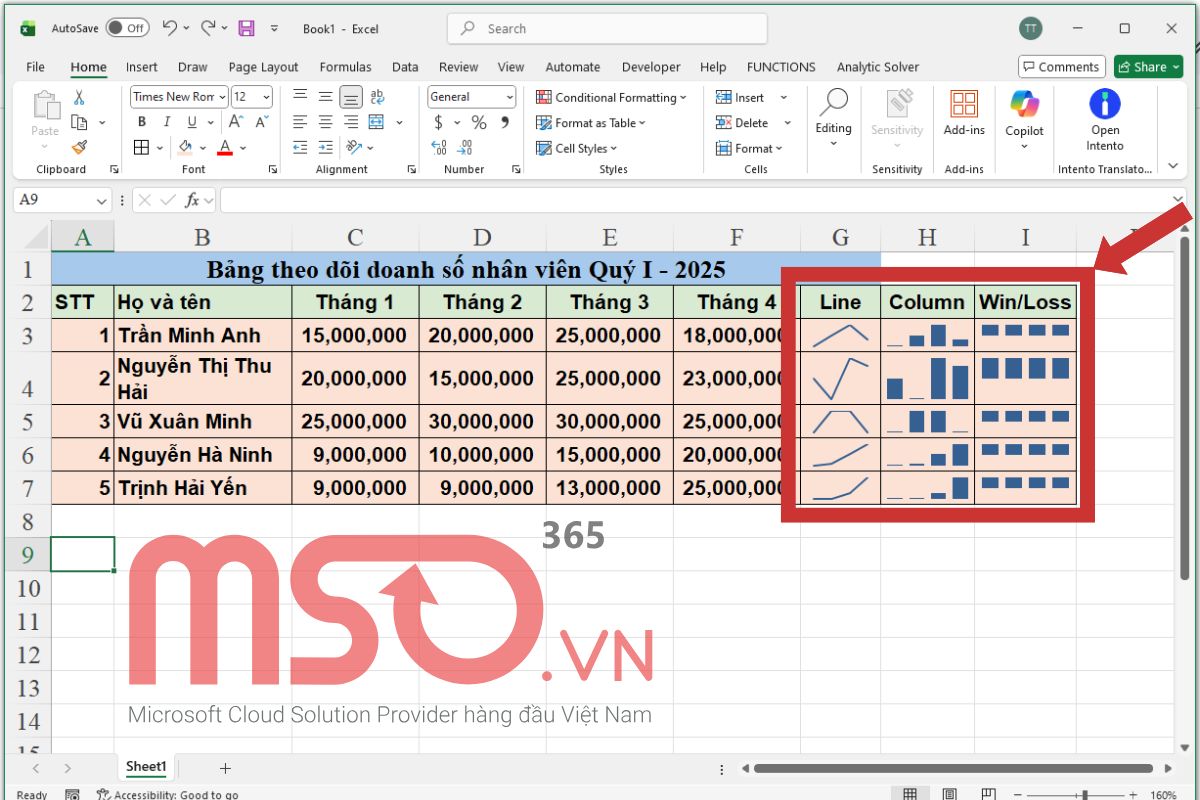Click Comma Style icon

[505, 122]
